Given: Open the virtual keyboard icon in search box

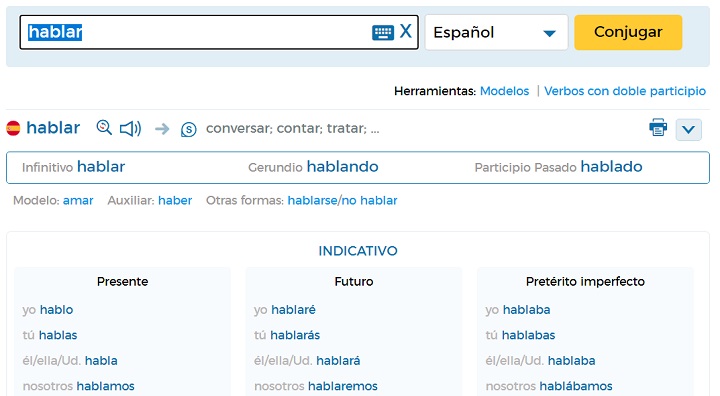Looking at the screenshot, I should tap(382, 33).
